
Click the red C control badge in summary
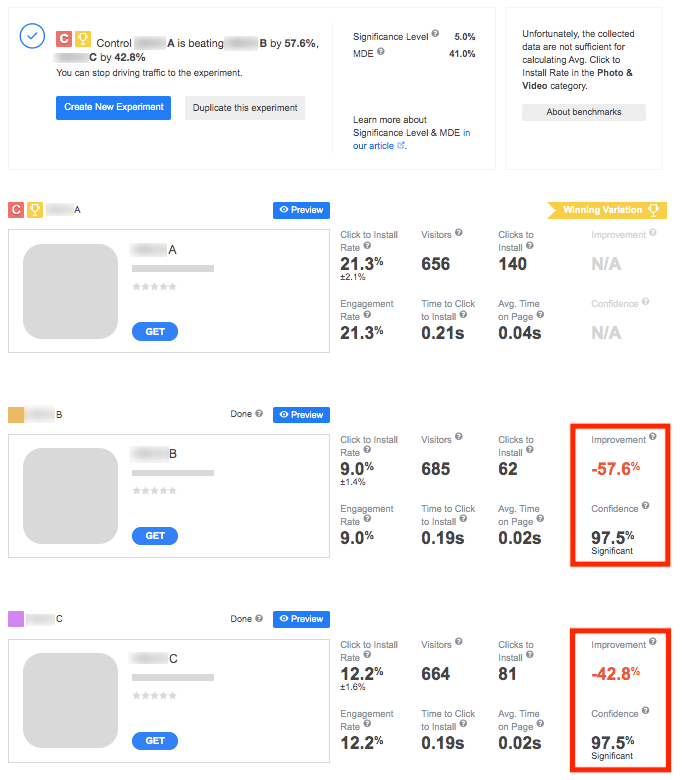[64, 40]
